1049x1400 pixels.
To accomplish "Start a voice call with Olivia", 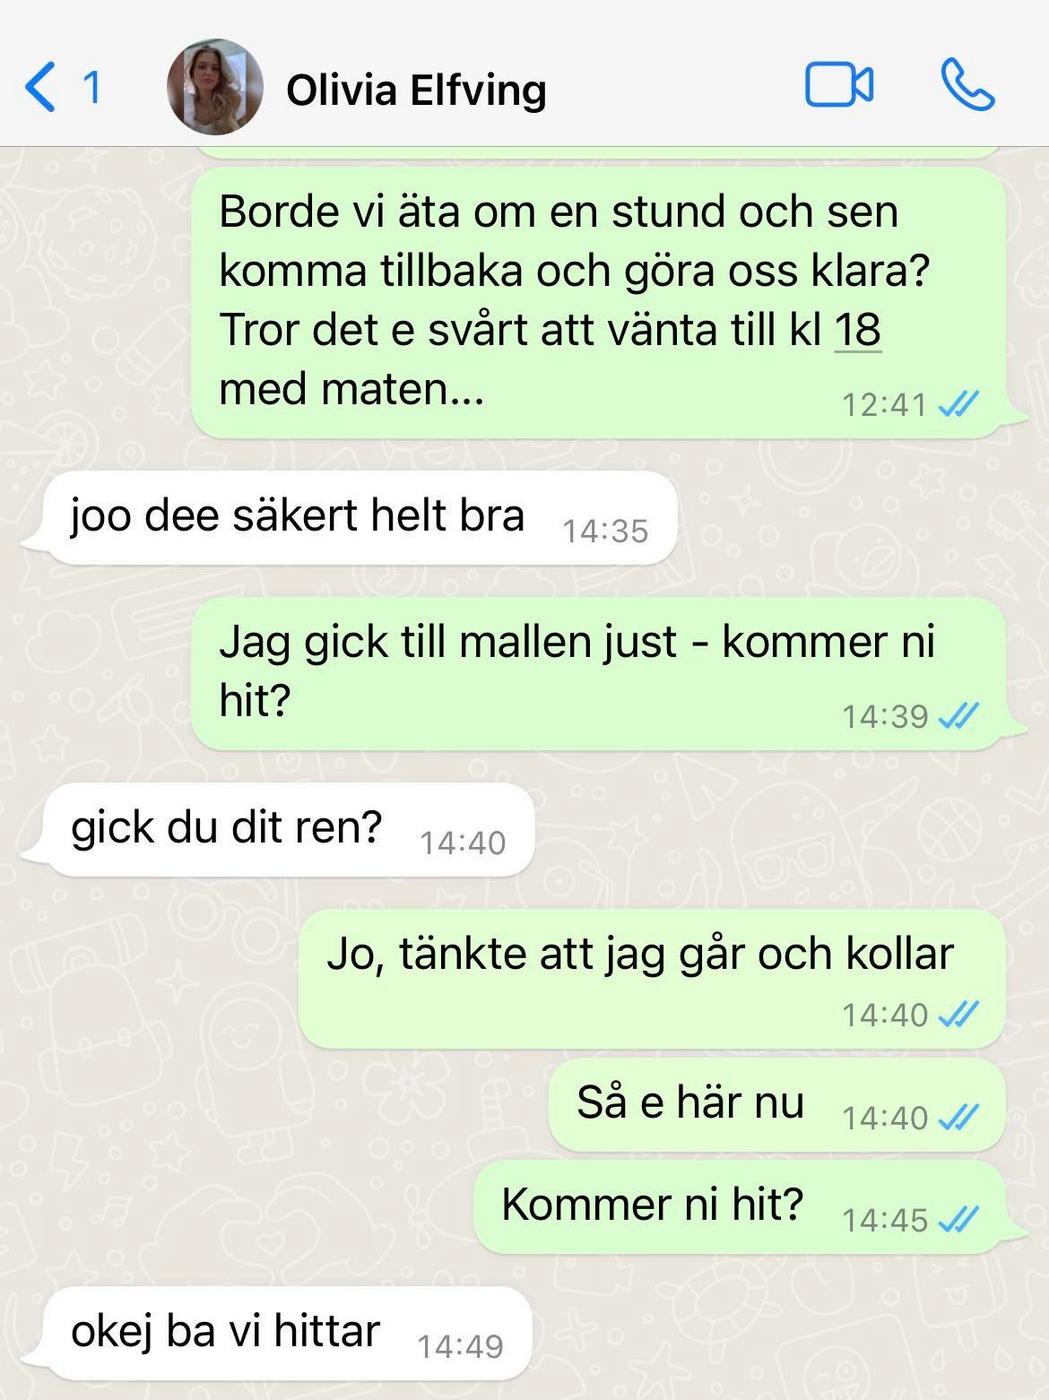I will pyautogui.click(x=967, y=85).
